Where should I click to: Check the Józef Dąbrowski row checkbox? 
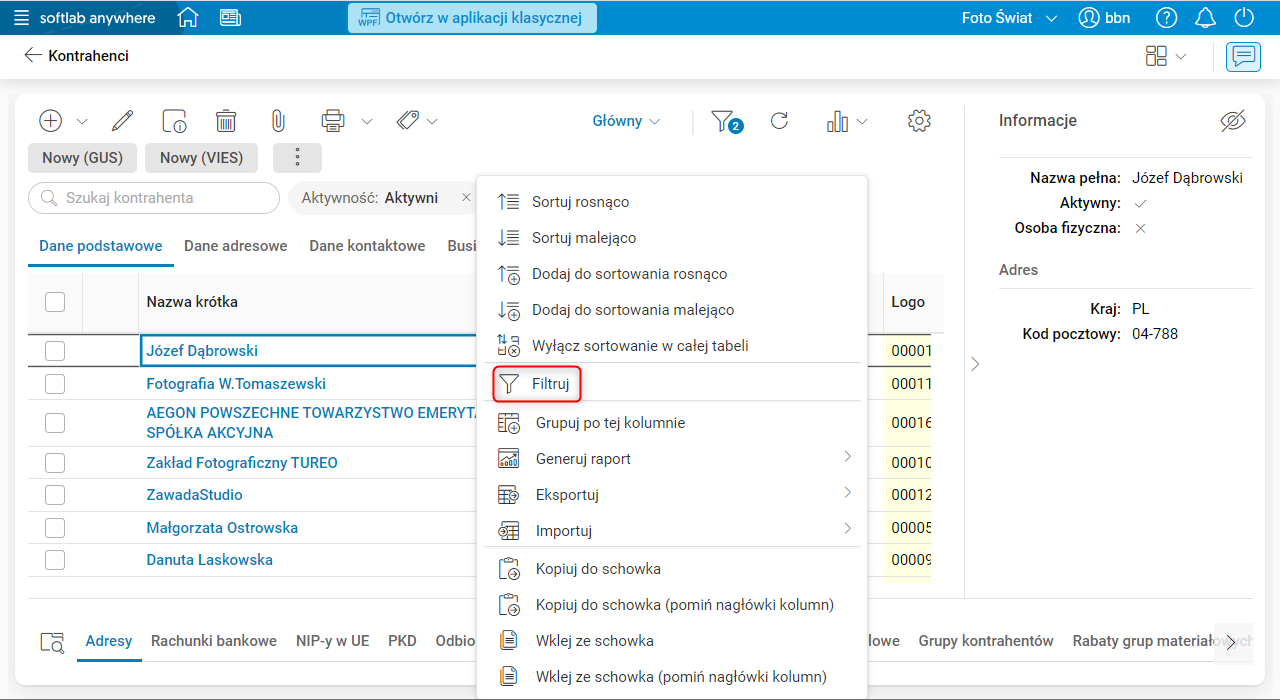[x=55, y=351]
